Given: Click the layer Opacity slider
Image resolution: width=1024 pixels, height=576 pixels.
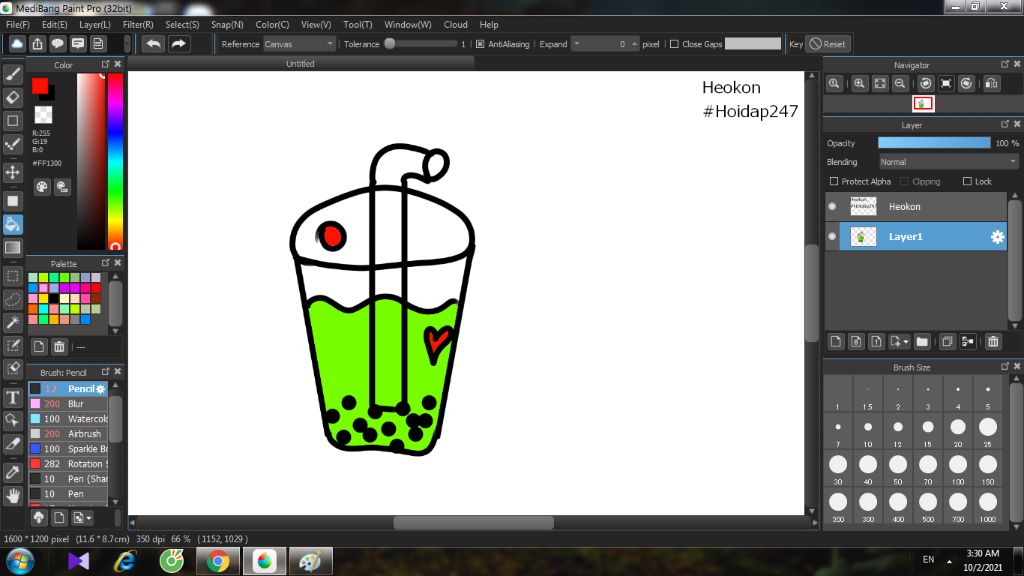Looking at the screenshot, I should pyautogui.click(x=934, y=143).
